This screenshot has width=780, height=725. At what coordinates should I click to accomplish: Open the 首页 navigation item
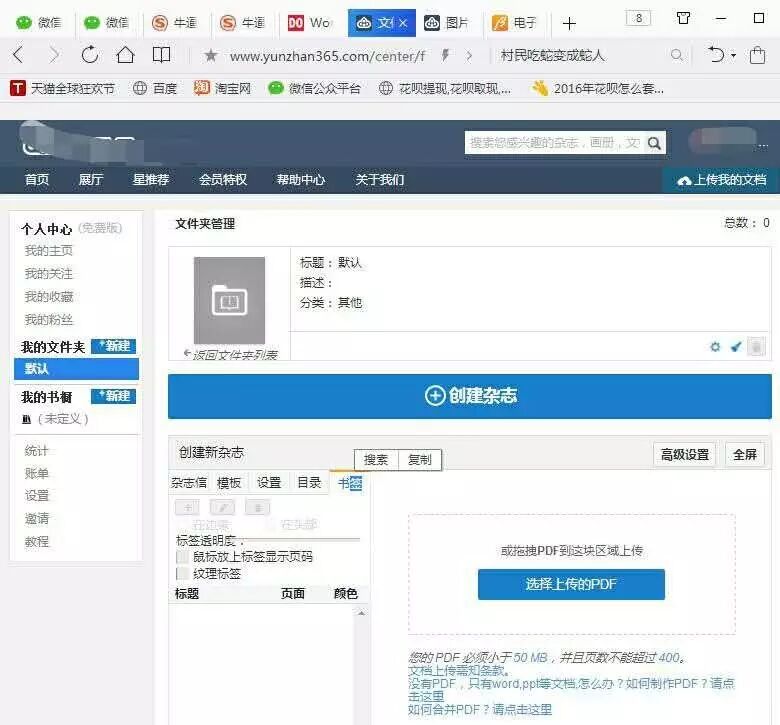pyautogui.click(x=37, y=180)
